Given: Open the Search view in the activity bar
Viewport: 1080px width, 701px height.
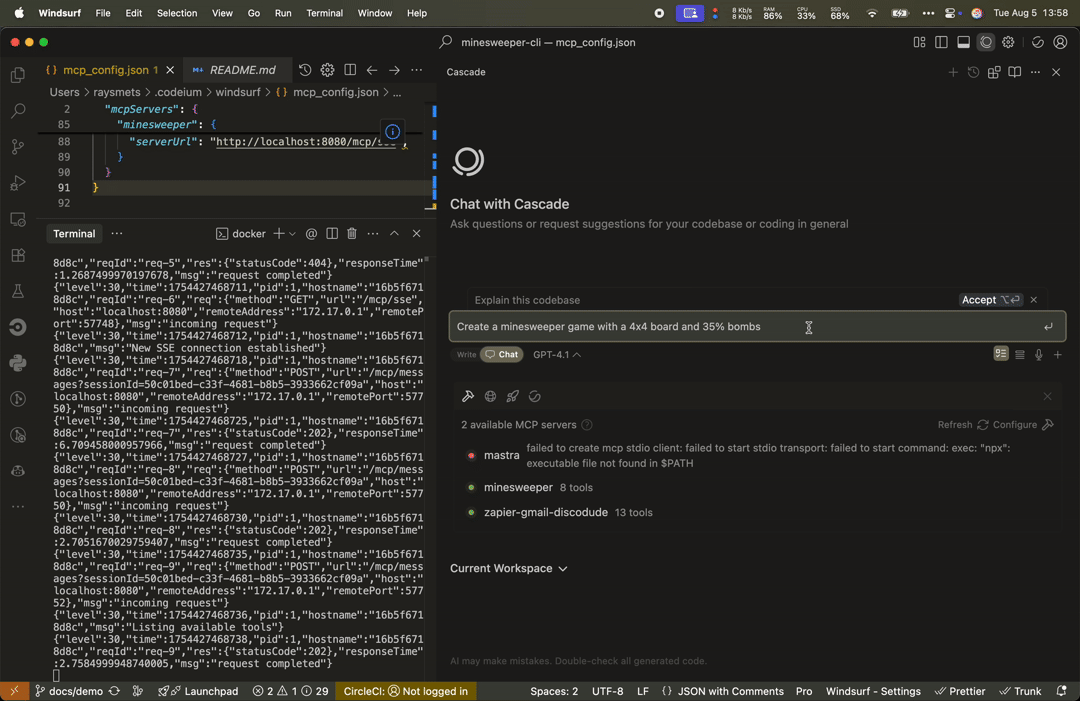Looking at the screenshot, I should tap(18, 111).
